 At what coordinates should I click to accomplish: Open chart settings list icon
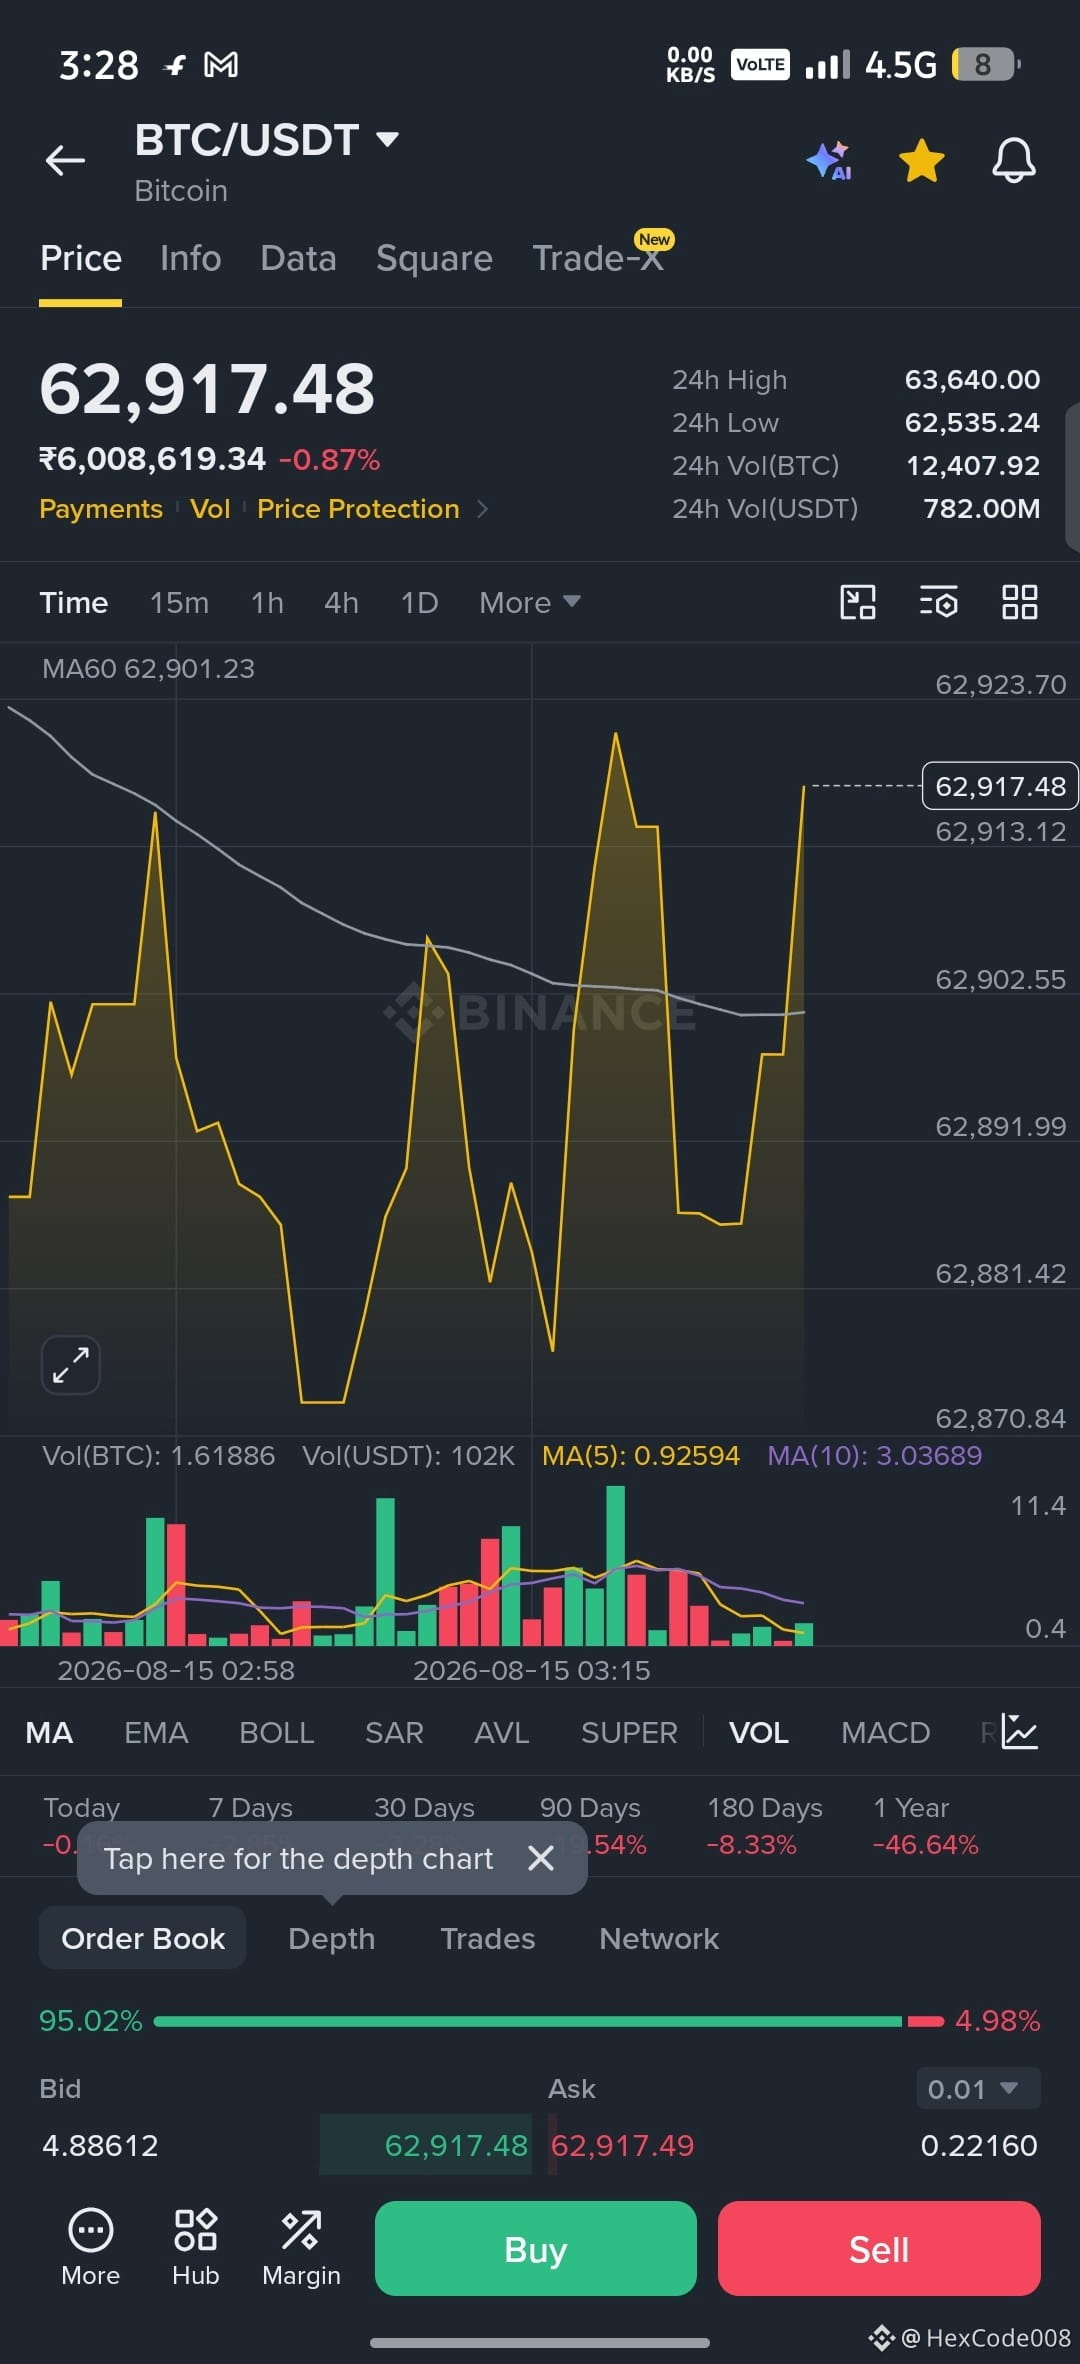pyautogui.click(x=938, y=602)
